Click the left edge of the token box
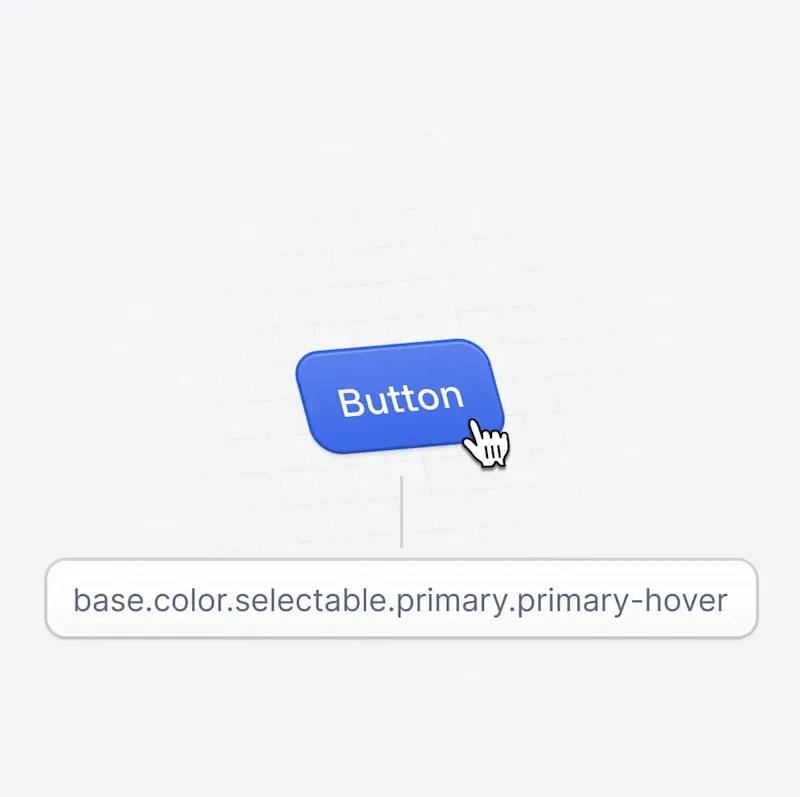This screenshot has height=797, width=800. [47, 600]
